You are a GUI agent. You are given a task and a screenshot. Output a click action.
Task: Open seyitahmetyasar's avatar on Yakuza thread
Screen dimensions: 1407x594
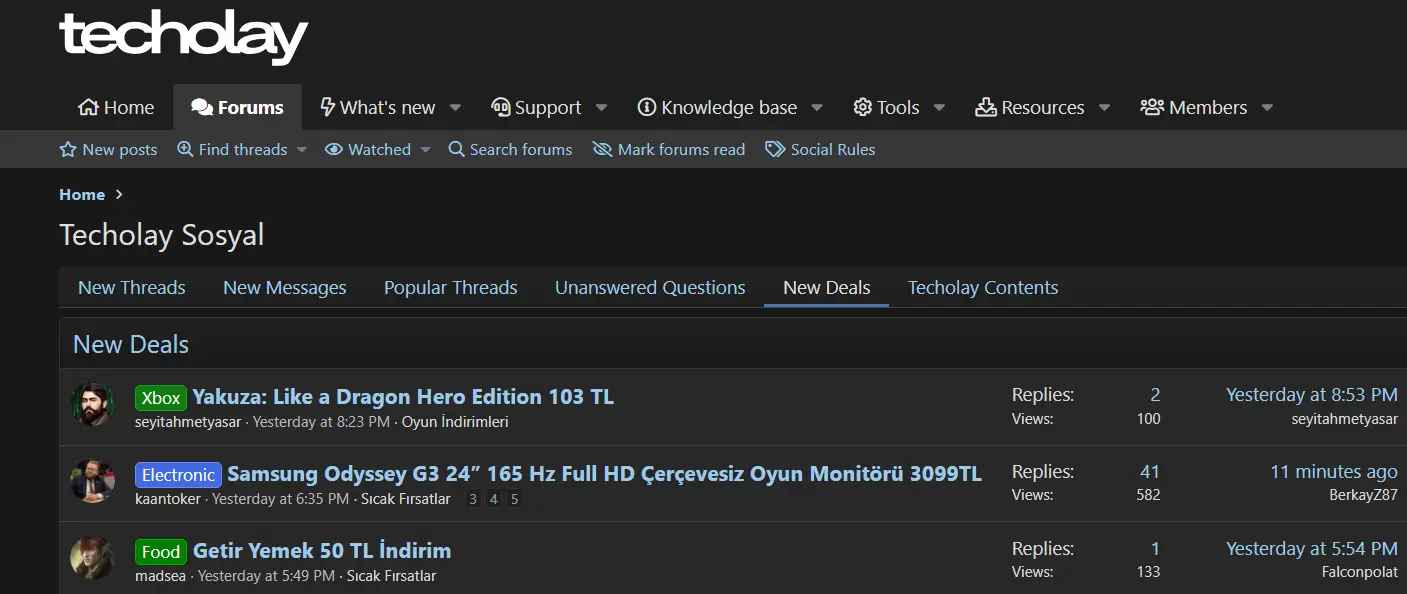click(x=92, y=404)
